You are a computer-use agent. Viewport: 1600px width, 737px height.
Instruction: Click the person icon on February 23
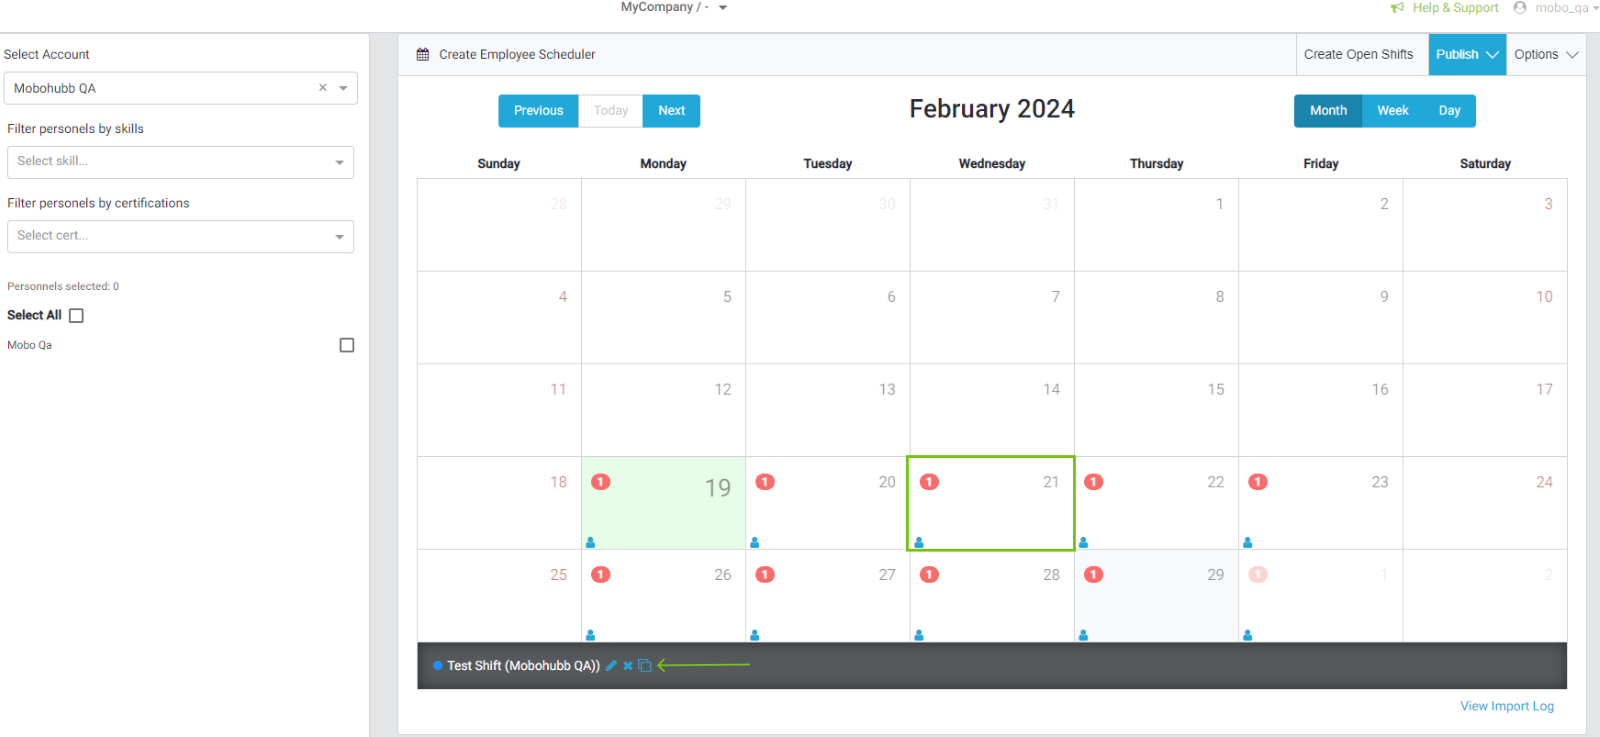[x=1248, y=542]
